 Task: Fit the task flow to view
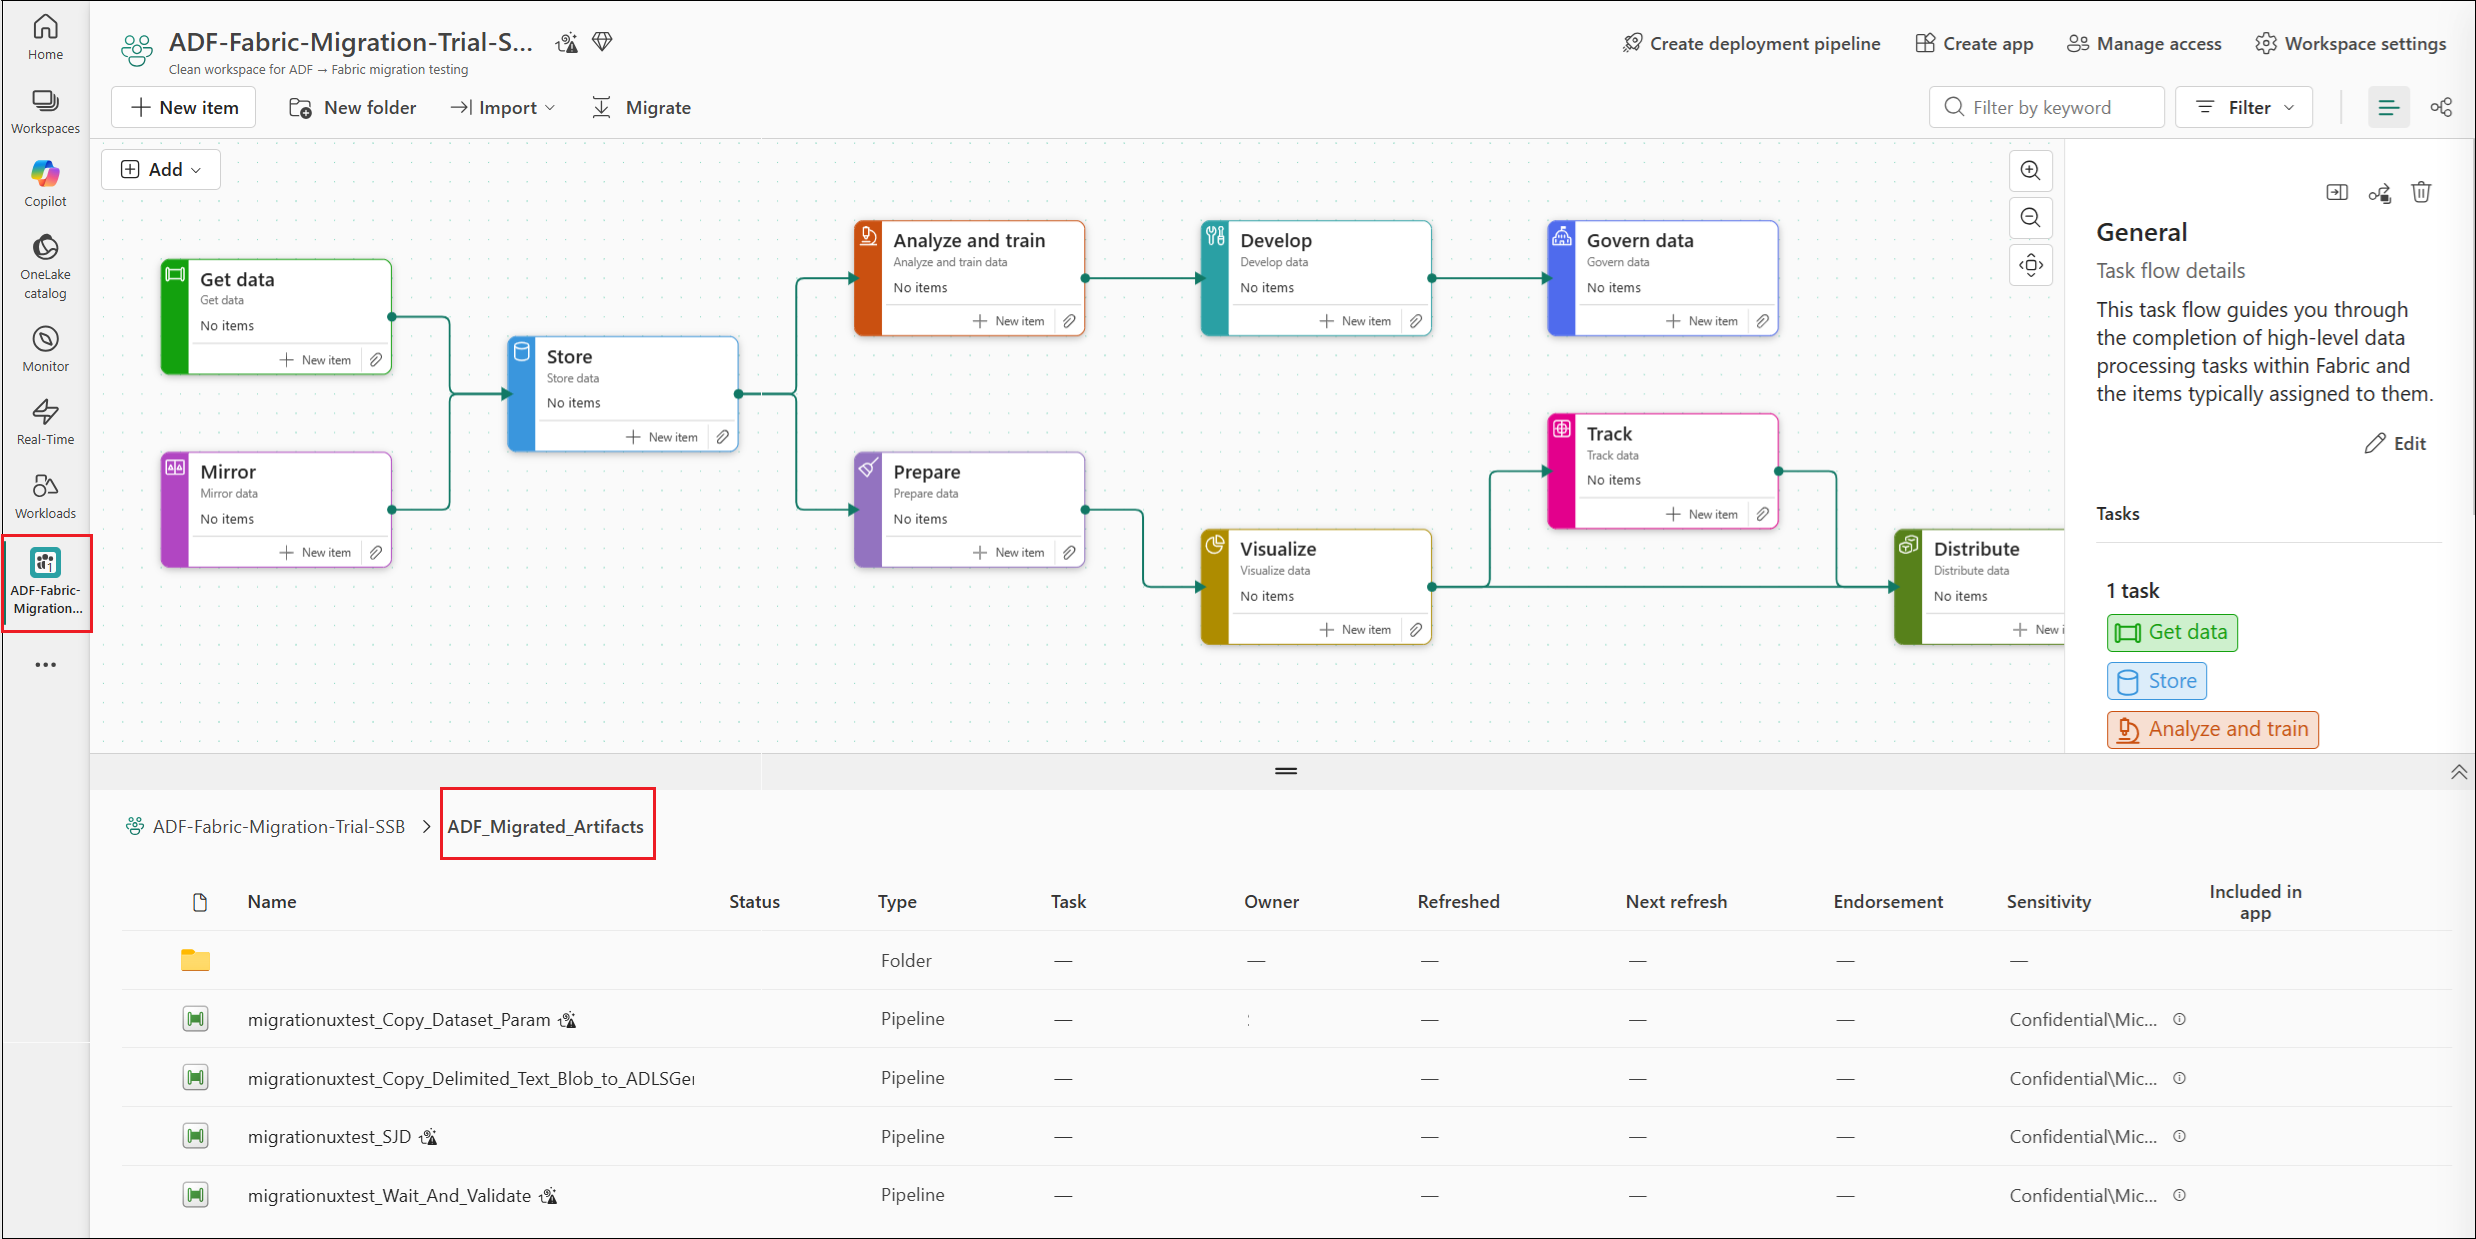point(2030,265)
